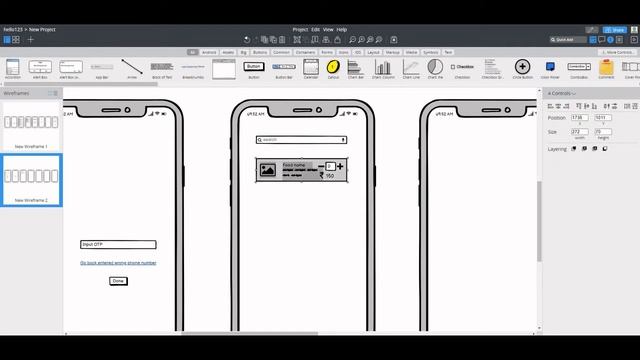This screenshot has width=640, height=360.
Task: Insert the Accordion control
Action: pos(13,69)
